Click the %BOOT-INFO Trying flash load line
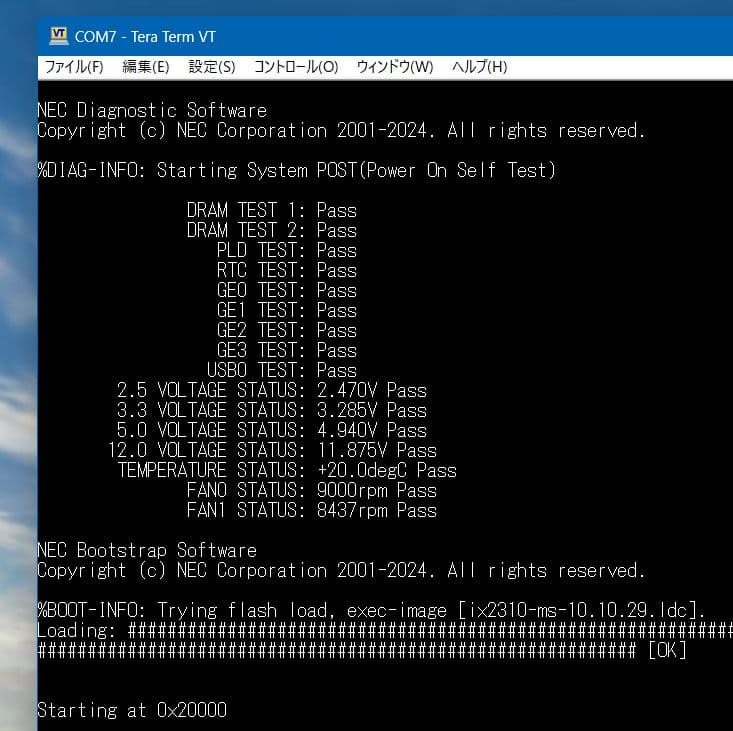 point(371,610)
